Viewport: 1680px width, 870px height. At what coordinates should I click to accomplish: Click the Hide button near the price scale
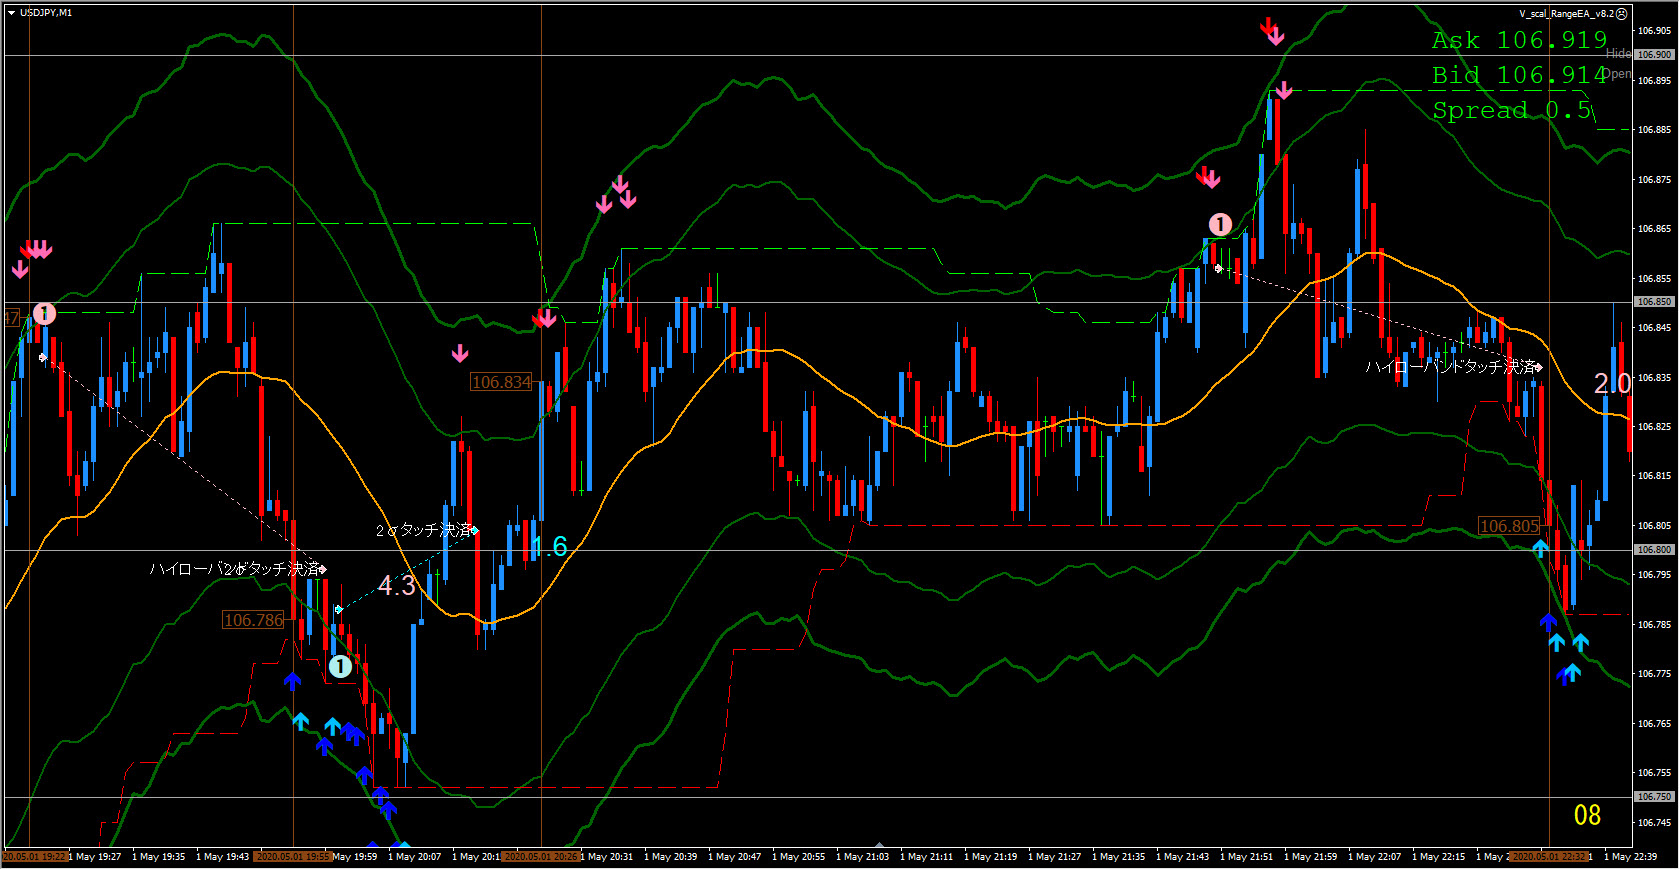[1619, 54]
